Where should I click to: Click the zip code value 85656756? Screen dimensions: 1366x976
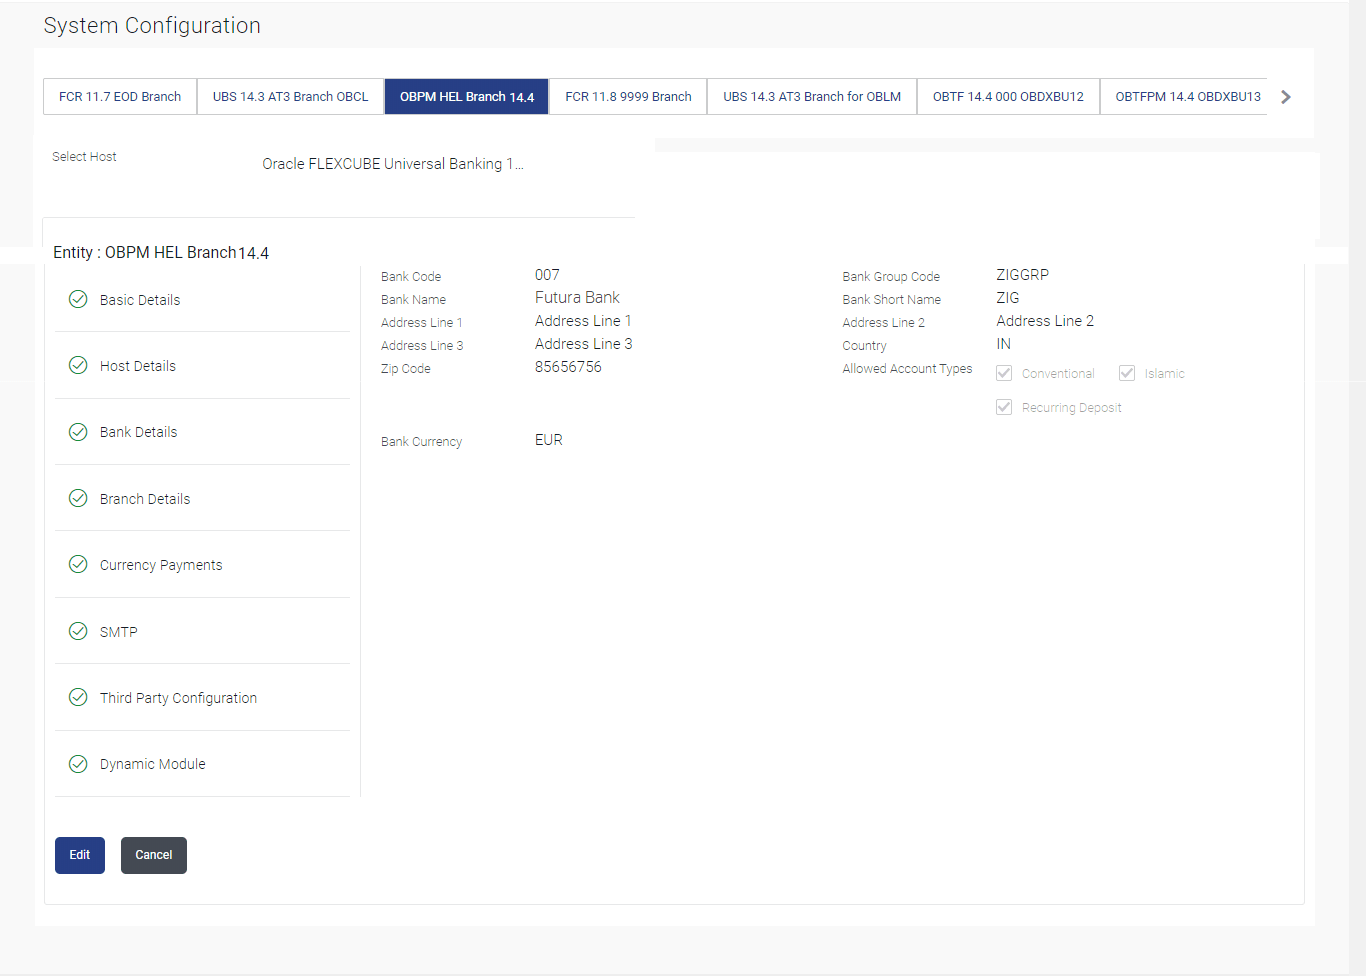point(568,367)
